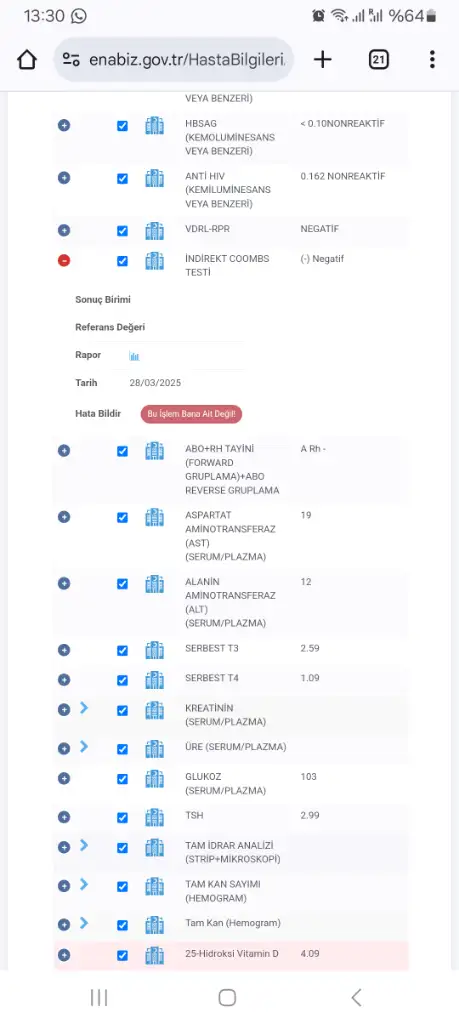Viewport: 459px width, 1024px height.
Task: Collapse the İNDİREKT COOMBS TESTİ details
Action: [x=64, y=261]
